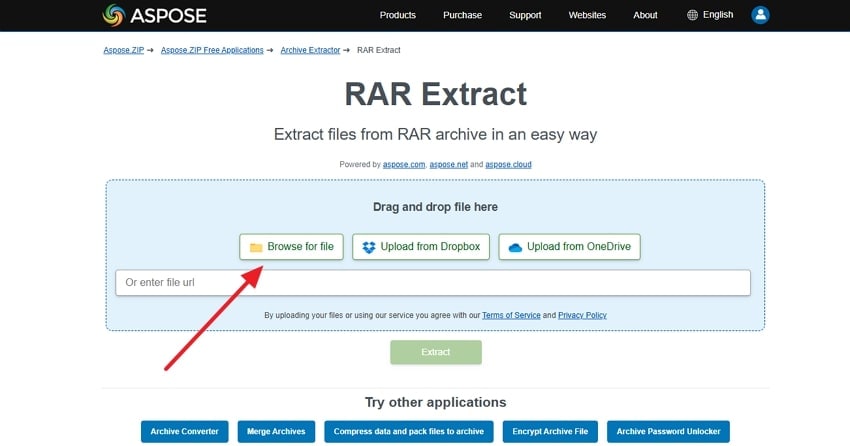Open Compress data and pack files app

[409, 431]
